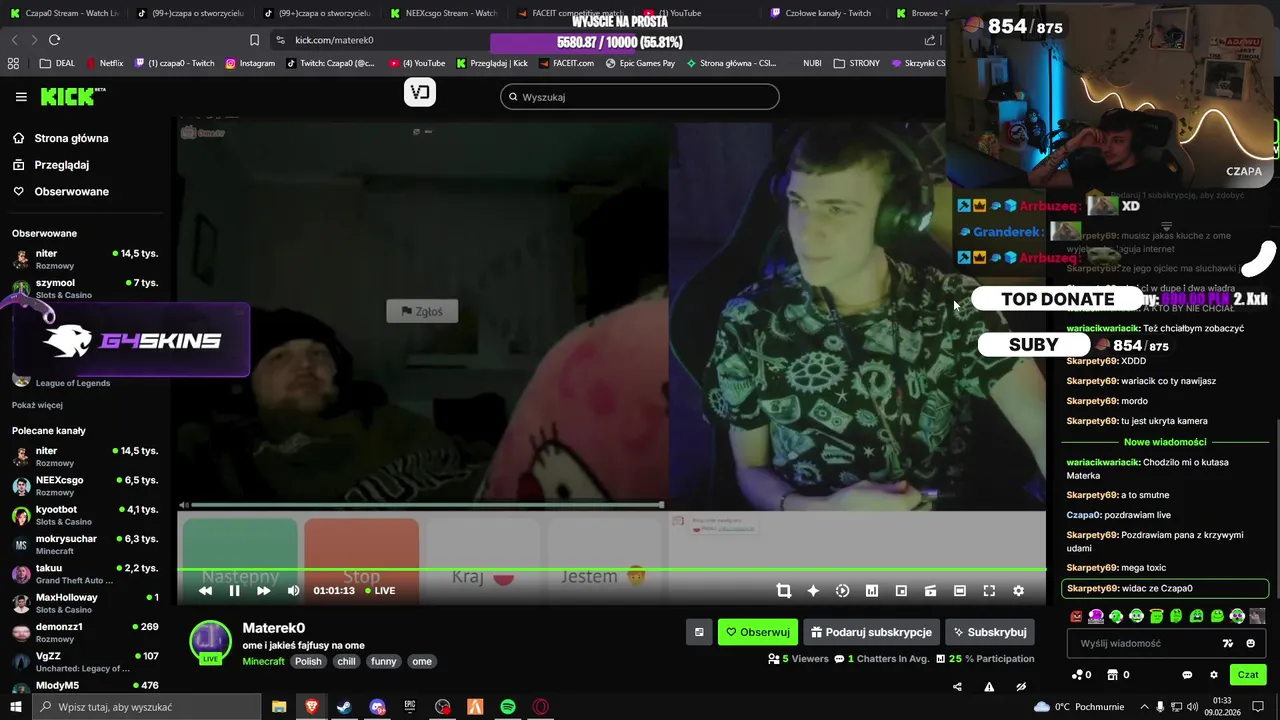Open the Kick sidebar hamburger menu
Viewport: 1280px width, 720px height.
[x=21, y=97]
